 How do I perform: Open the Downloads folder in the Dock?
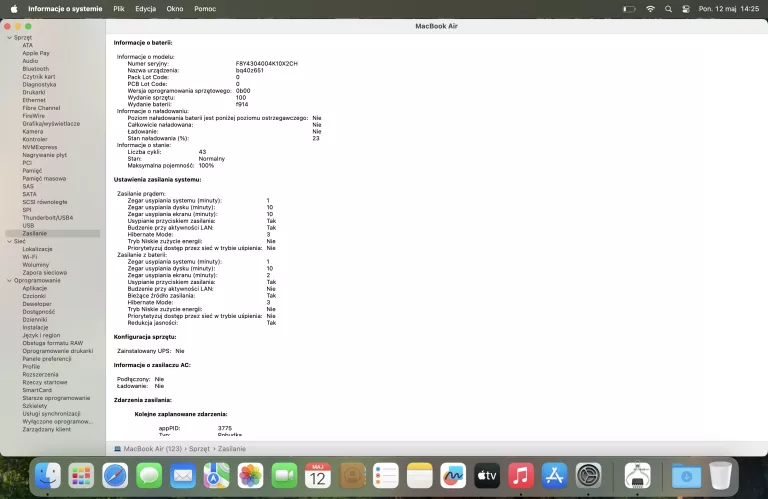[x=686, y=475]
